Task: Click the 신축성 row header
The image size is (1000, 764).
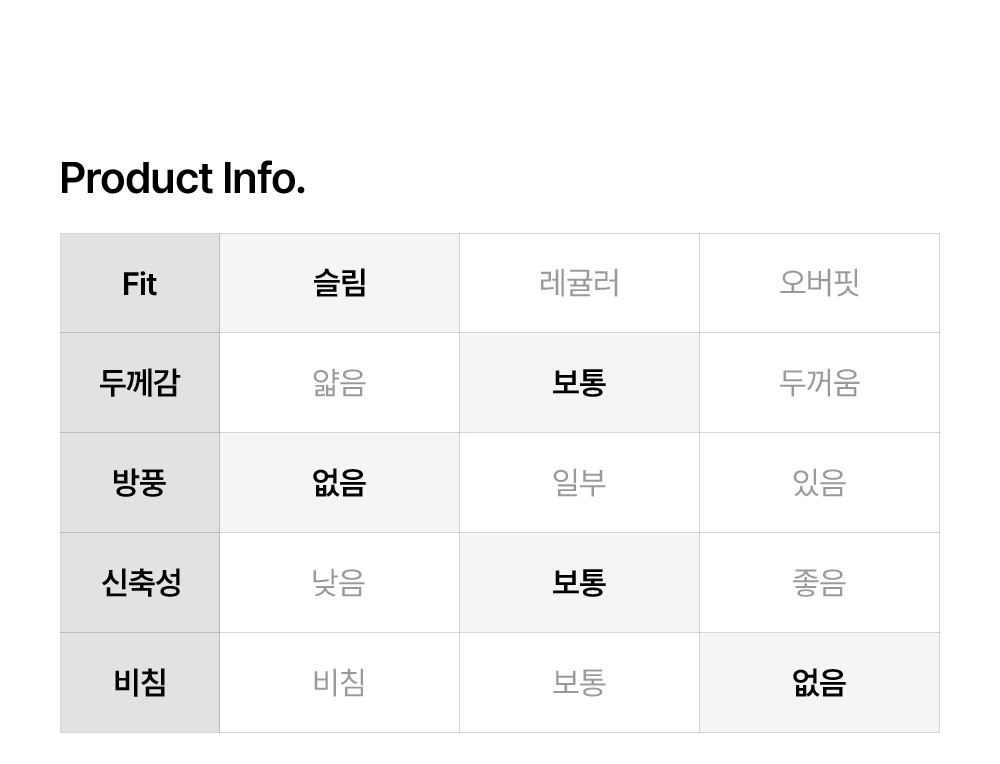Action: 140,583
